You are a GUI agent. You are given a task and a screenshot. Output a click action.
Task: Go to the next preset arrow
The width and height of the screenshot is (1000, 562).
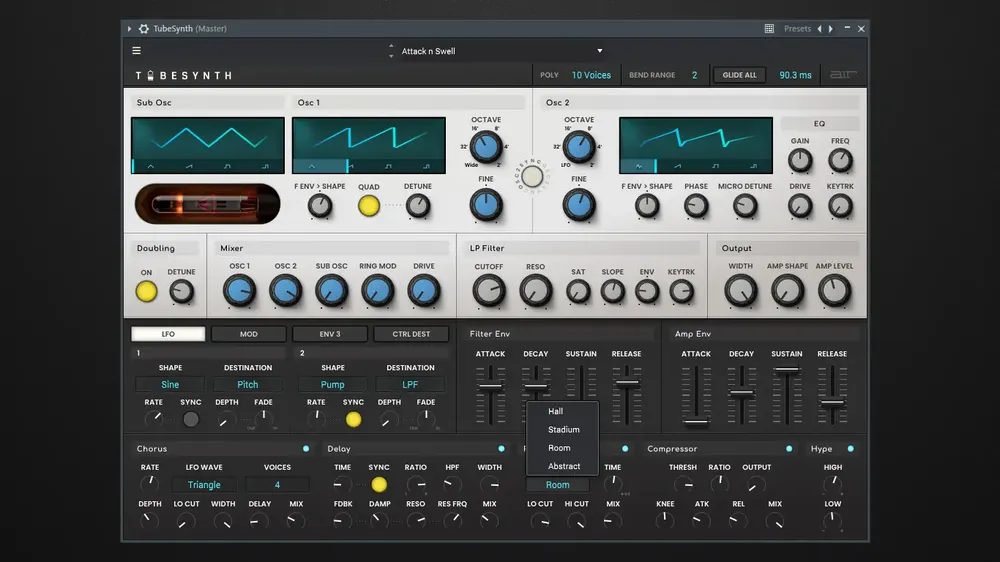coord(830,29)
